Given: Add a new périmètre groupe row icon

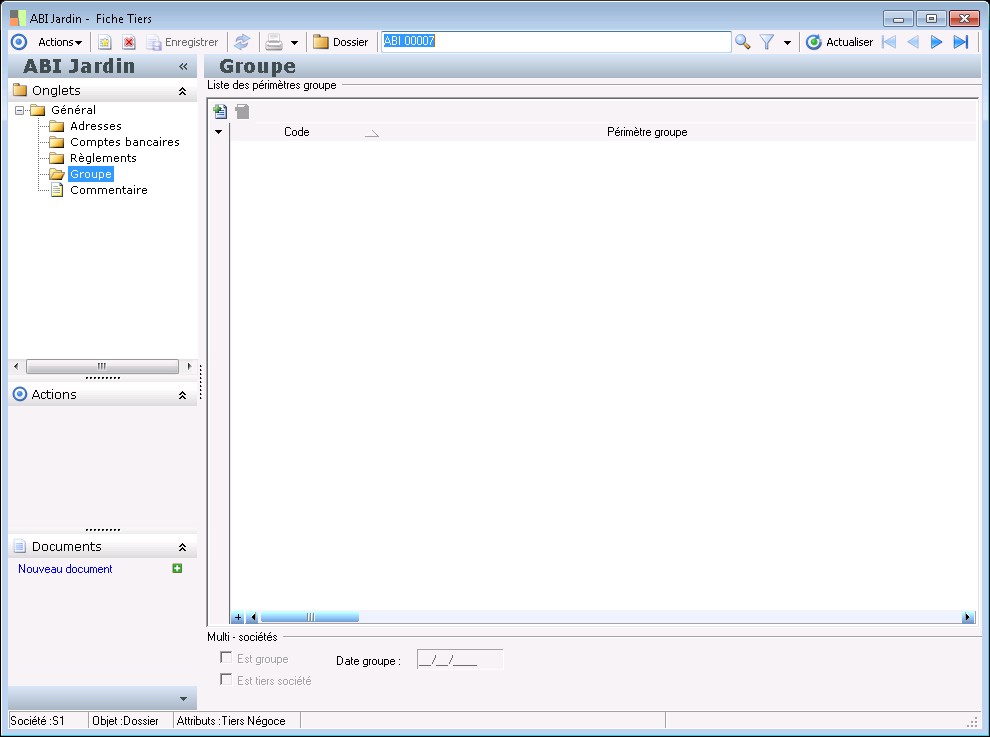Looking at the screenshot, I should (220, 112).
